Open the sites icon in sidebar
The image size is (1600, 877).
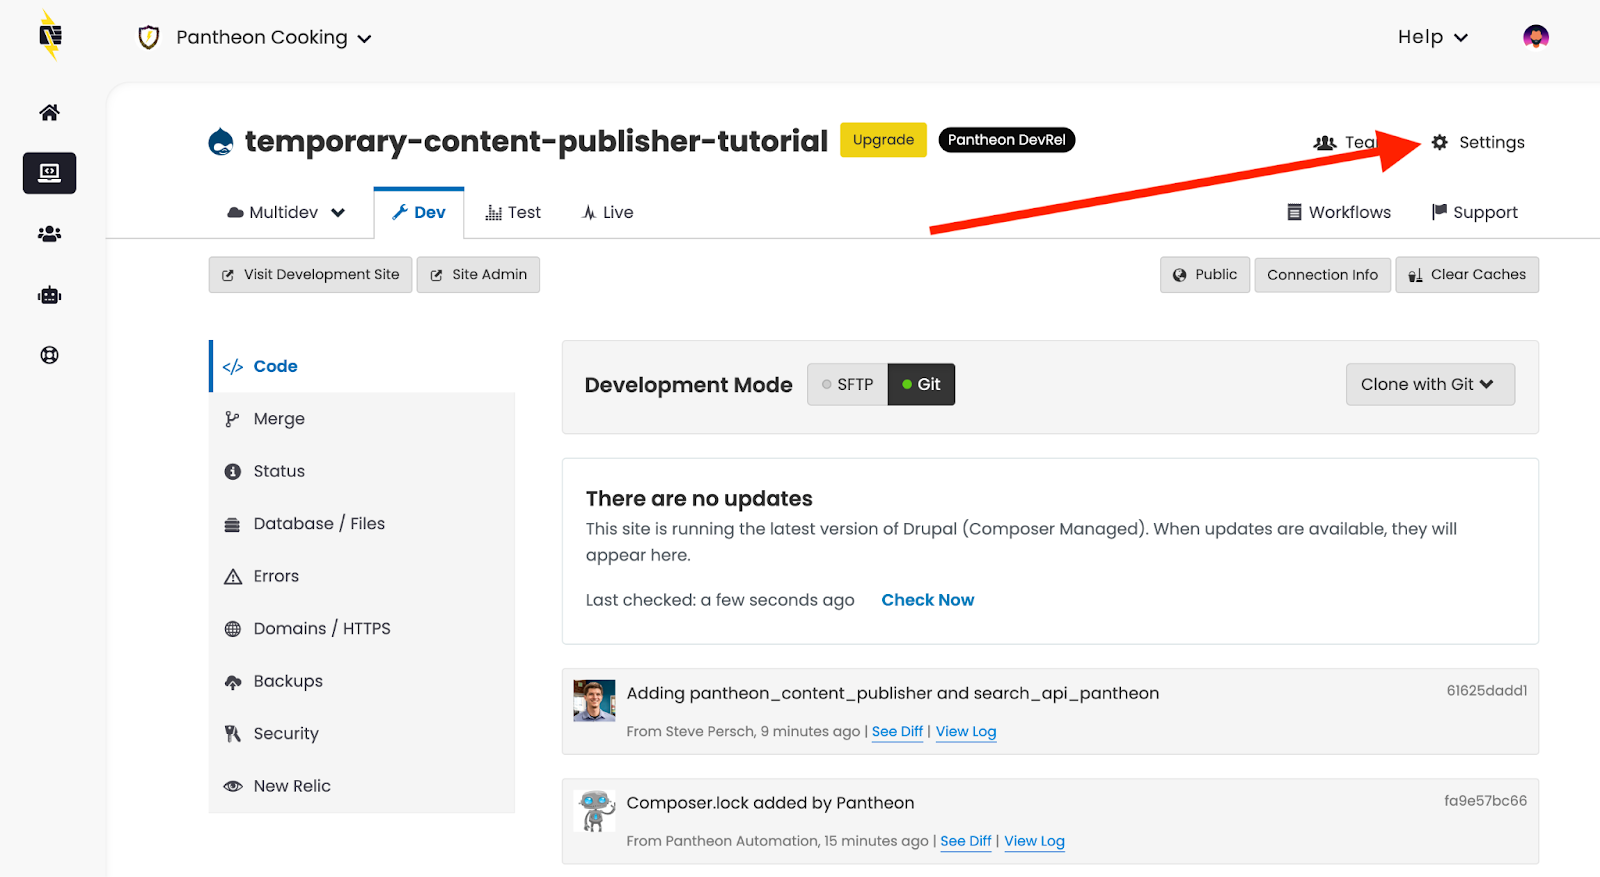point(49,173)
